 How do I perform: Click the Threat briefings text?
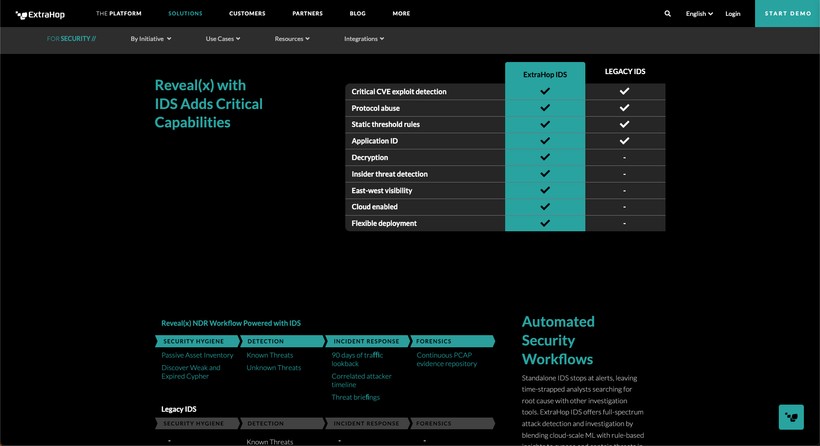point(356,397)
